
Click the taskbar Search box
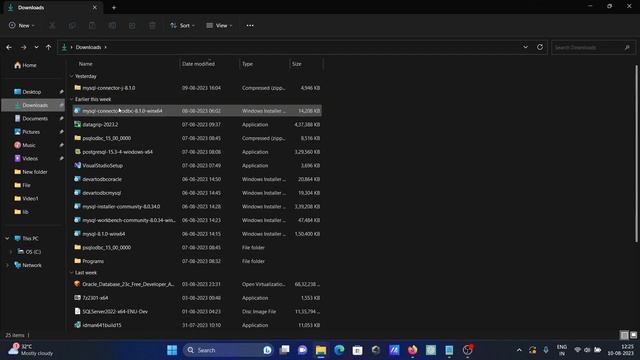(228, 350)
